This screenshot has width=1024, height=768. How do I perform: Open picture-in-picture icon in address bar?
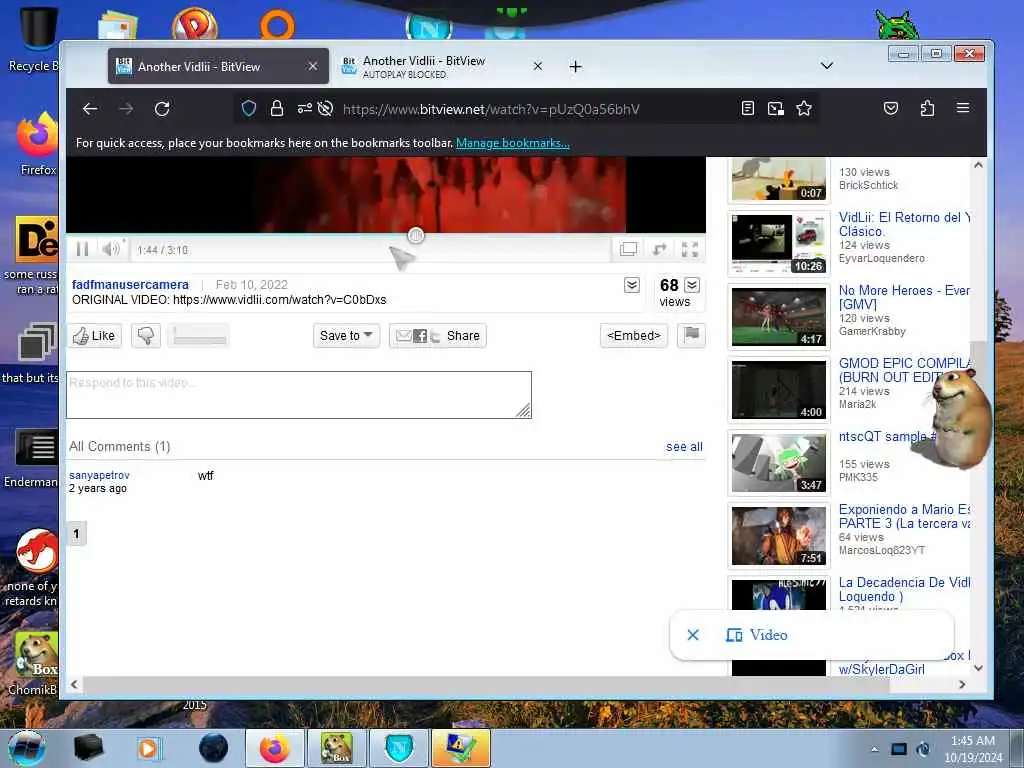[775, 108]
